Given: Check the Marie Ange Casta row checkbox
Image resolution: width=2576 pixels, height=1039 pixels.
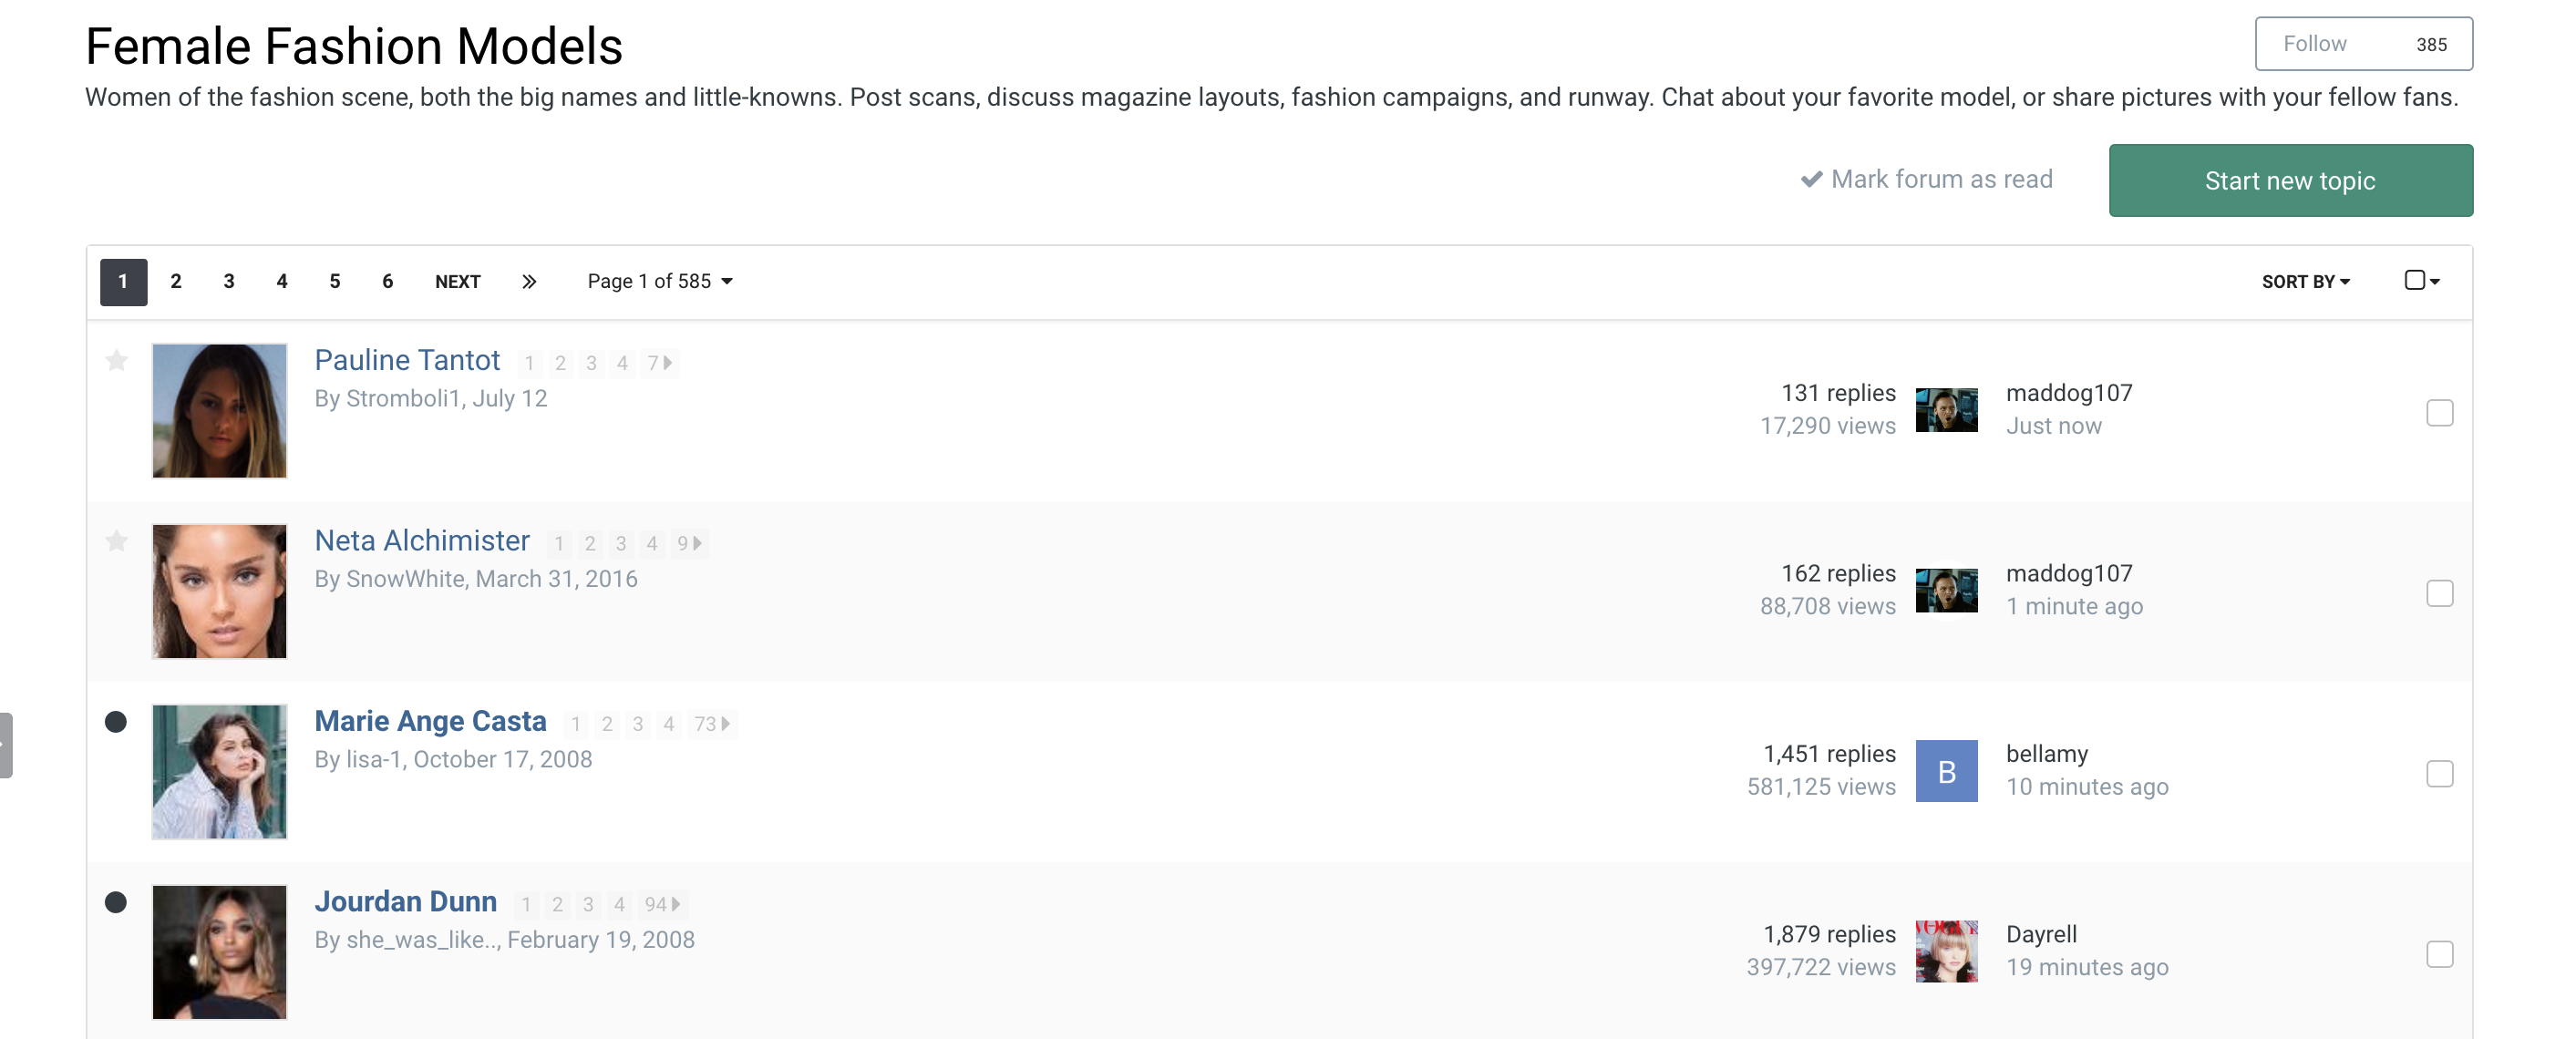Looking at the screenshot, I should pos(2439,774).
